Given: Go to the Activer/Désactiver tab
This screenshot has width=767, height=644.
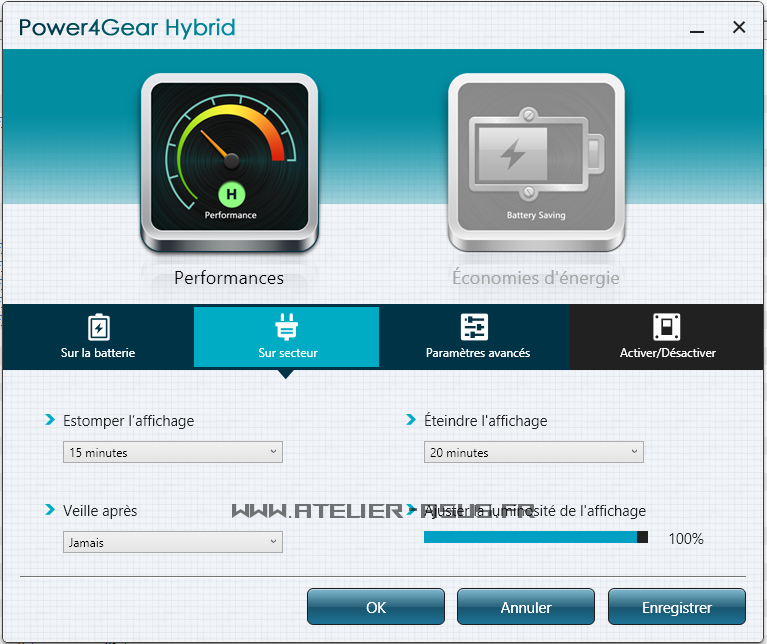Looking at the screenshot, I should pyautogui.click(x=667, y=338).
